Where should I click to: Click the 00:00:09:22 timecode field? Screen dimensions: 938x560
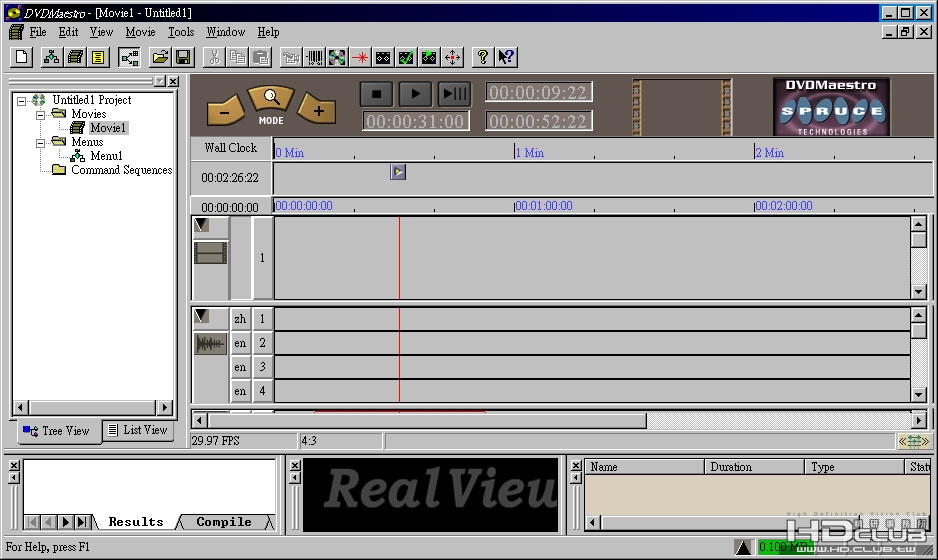(538, 93)
